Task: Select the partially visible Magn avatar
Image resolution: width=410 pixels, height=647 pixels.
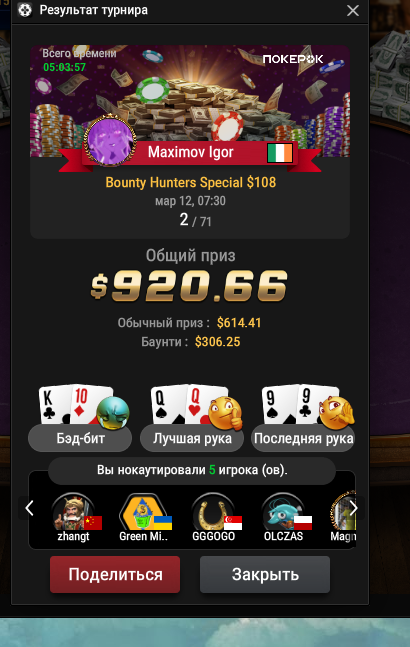Action: coord(342,512)
